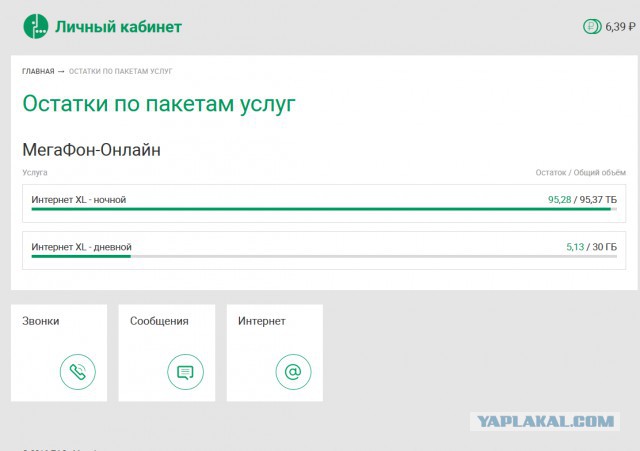Viewport: 640px width, 451px height.
Task: Click the 95,28 / 95,37 ТБ value
Action: pyautogui.click(x=582, y=200)
